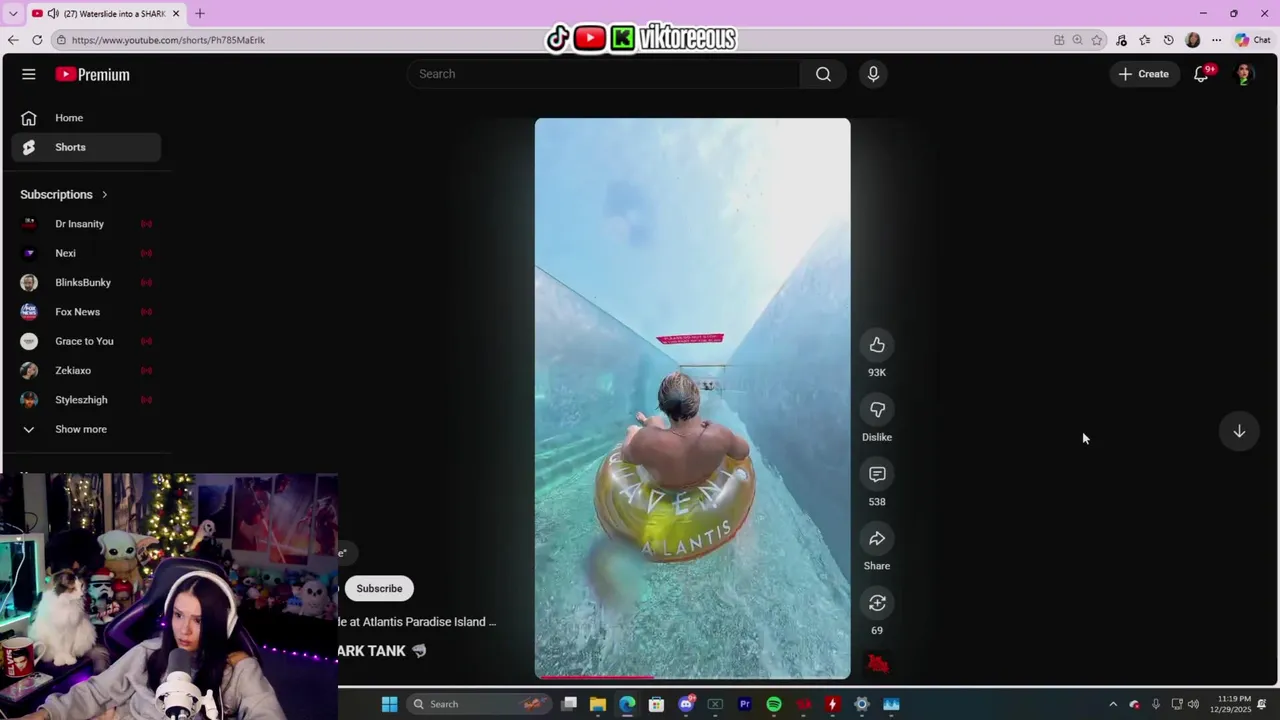Open Grace to You channel

coord(86,341)
